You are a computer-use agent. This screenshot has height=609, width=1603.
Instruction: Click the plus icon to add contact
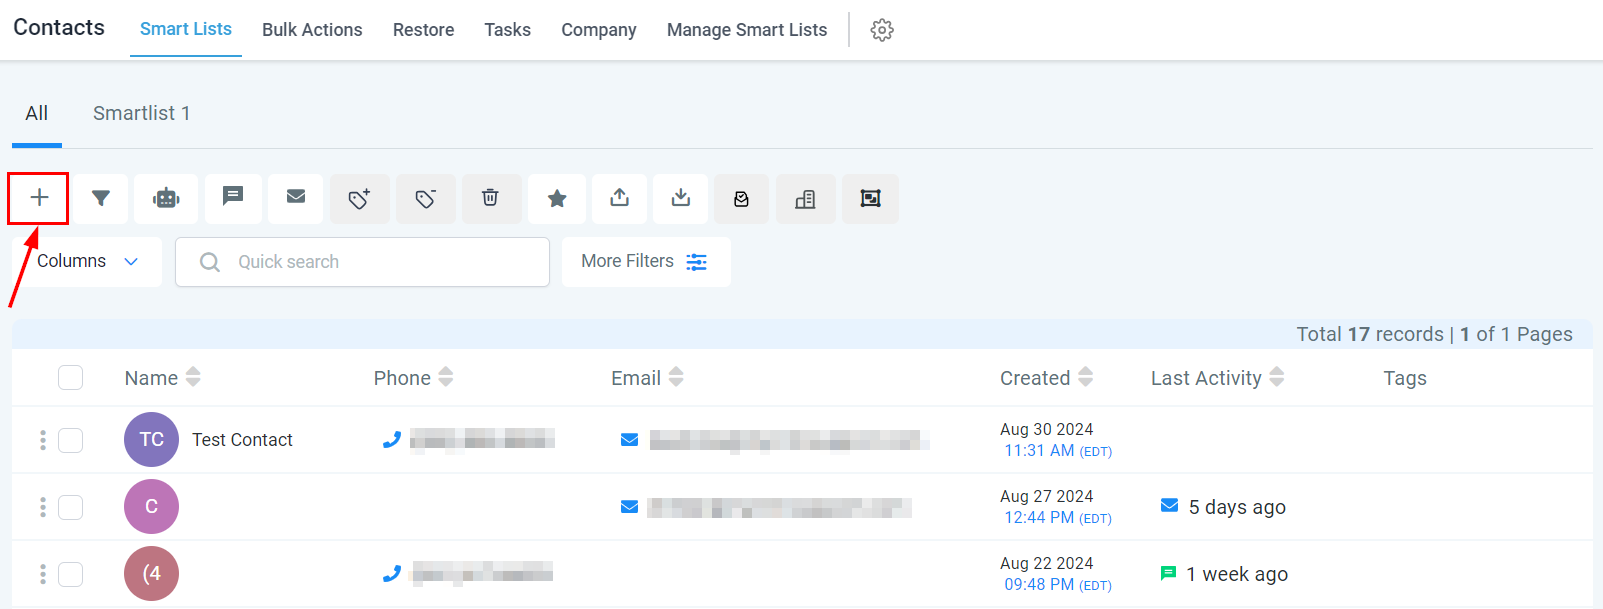[x=39, y=198]
